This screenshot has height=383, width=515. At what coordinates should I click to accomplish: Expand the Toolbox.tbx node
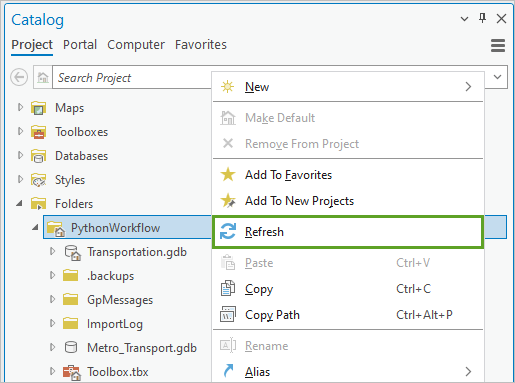tap(52, 371)
